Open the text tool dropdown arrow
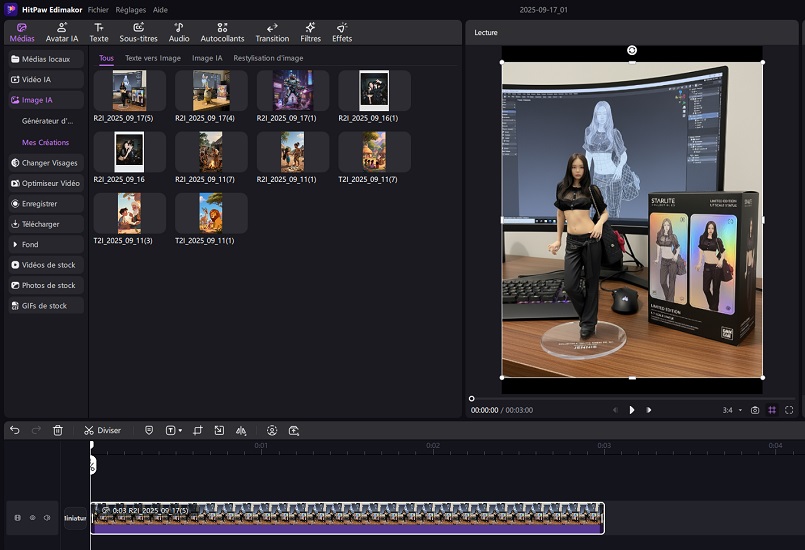The image size is (805, 550). (180, 430)
